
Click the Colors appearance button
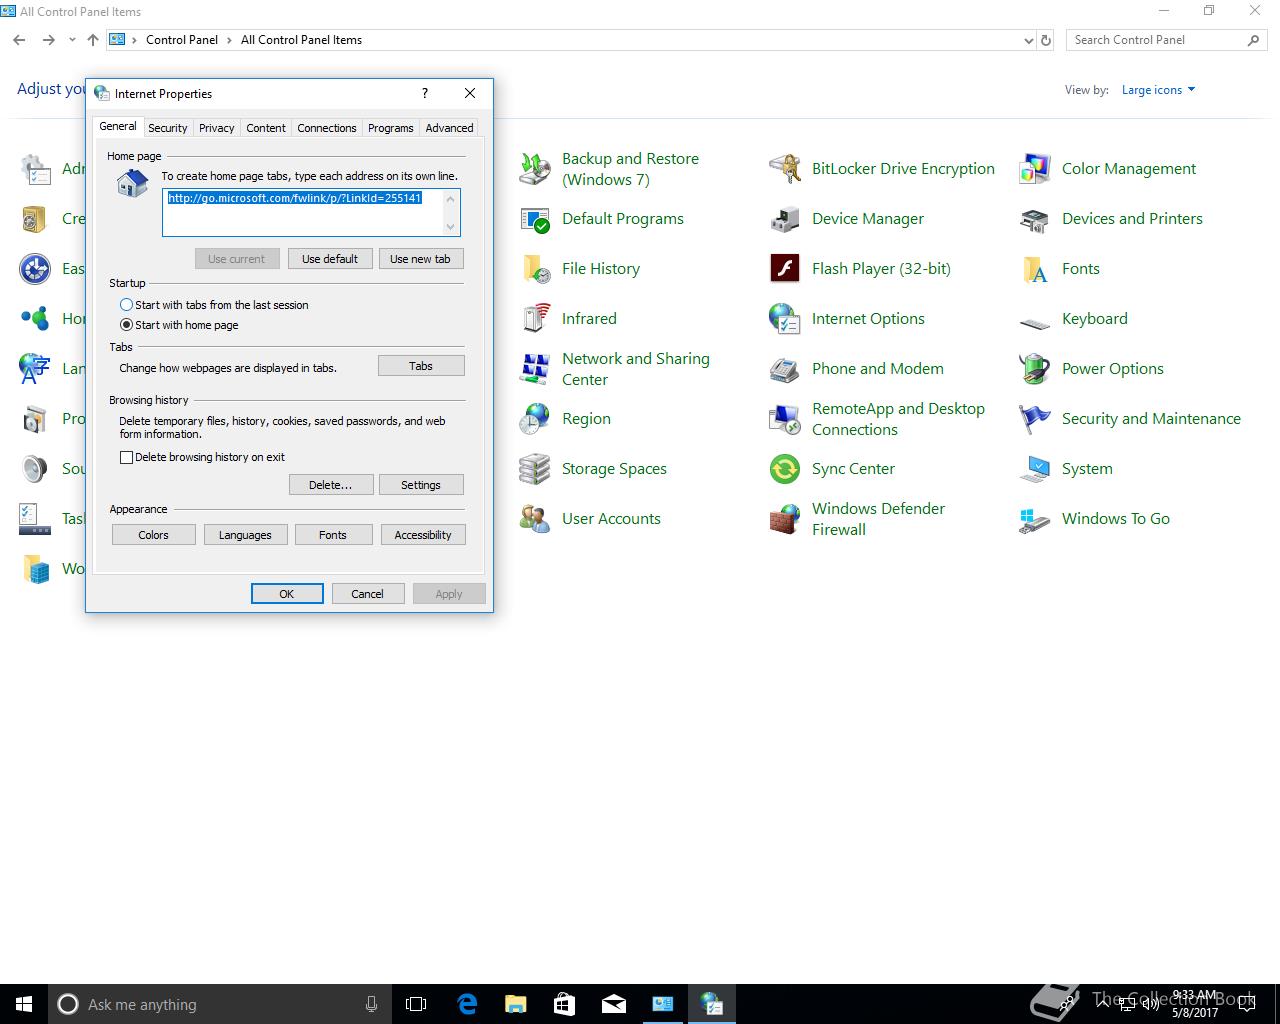[x=154, y=535]
